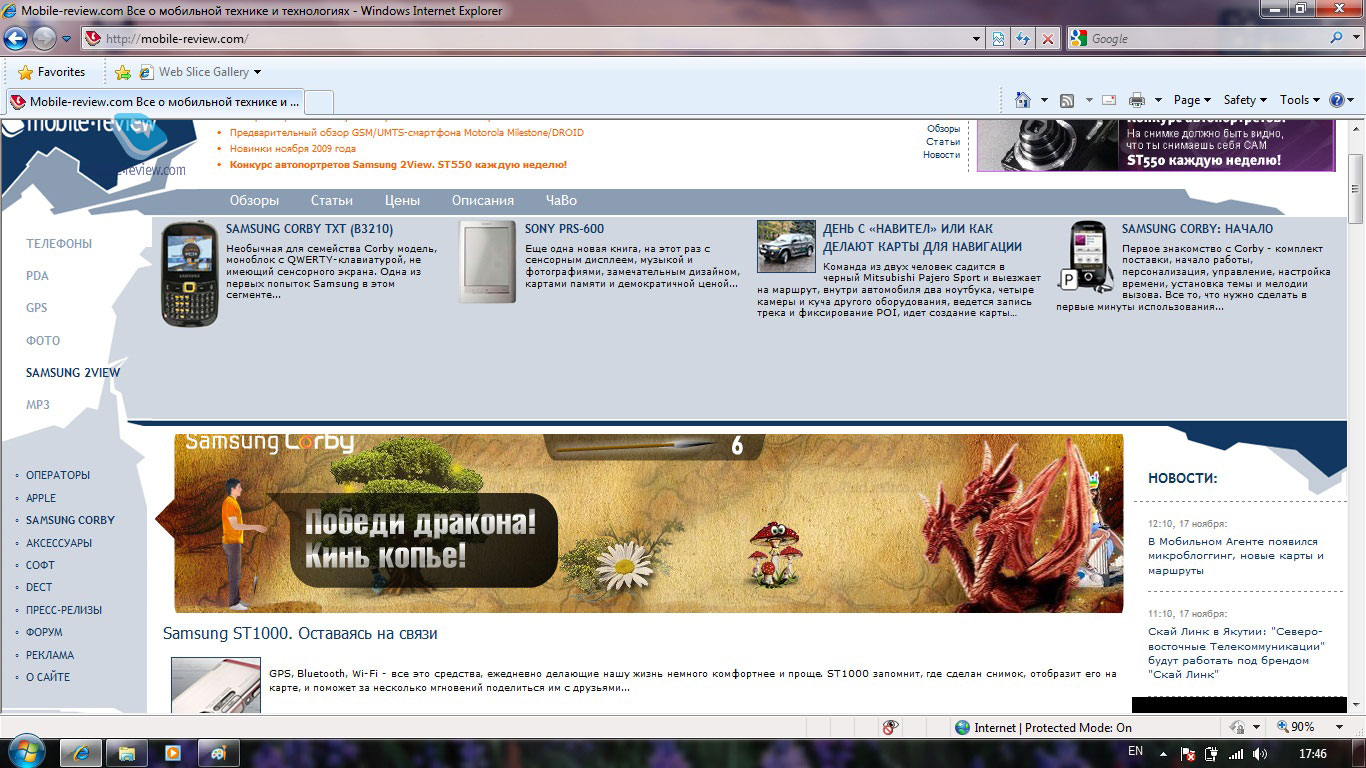Click the zoom magnifier in status bar

coord(1283,727)
